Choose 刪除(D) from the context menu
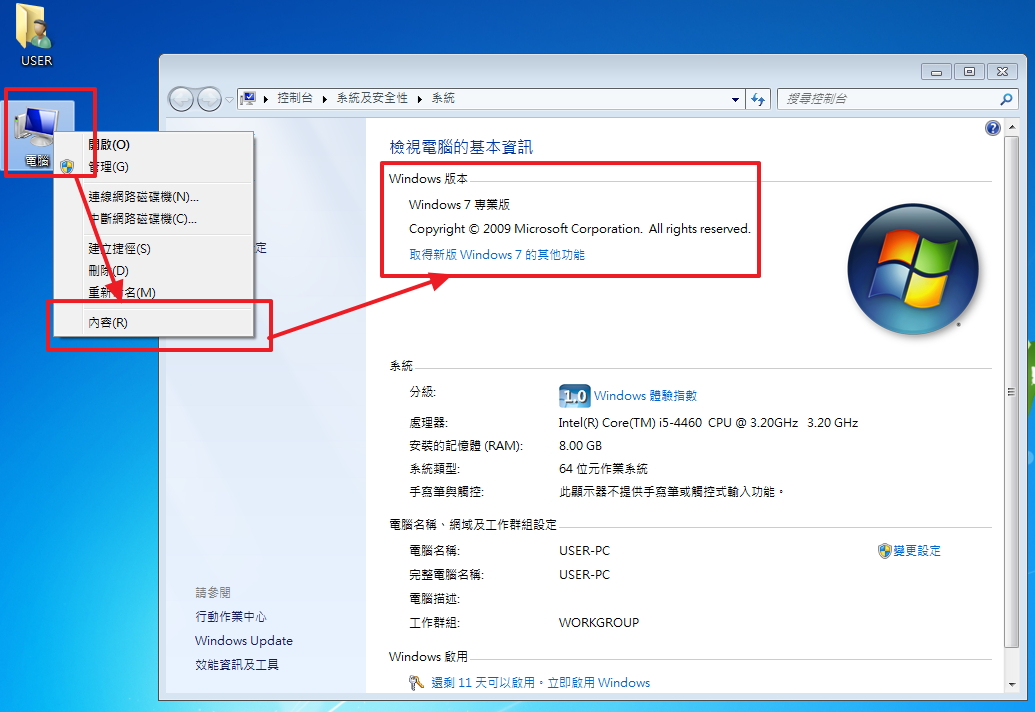Image resolution: width=1035 pixels, height=712 pixels. (153, 271)
